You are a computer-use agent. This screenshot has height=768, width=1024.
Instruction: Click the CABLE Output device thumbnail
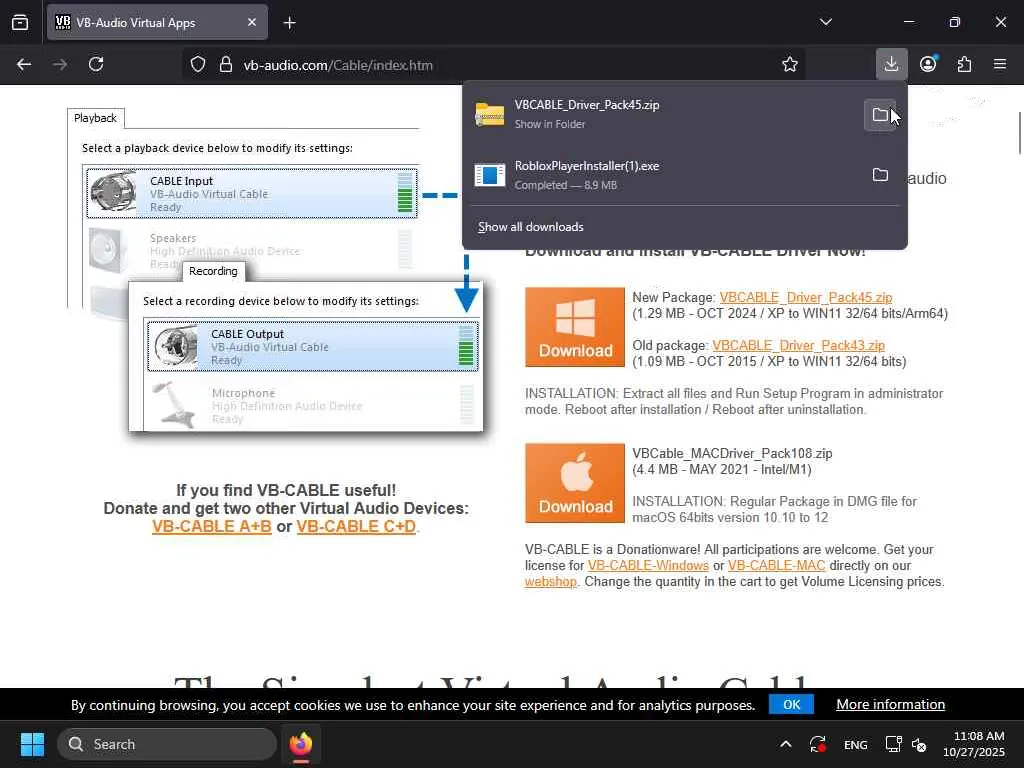pos(174,346)
